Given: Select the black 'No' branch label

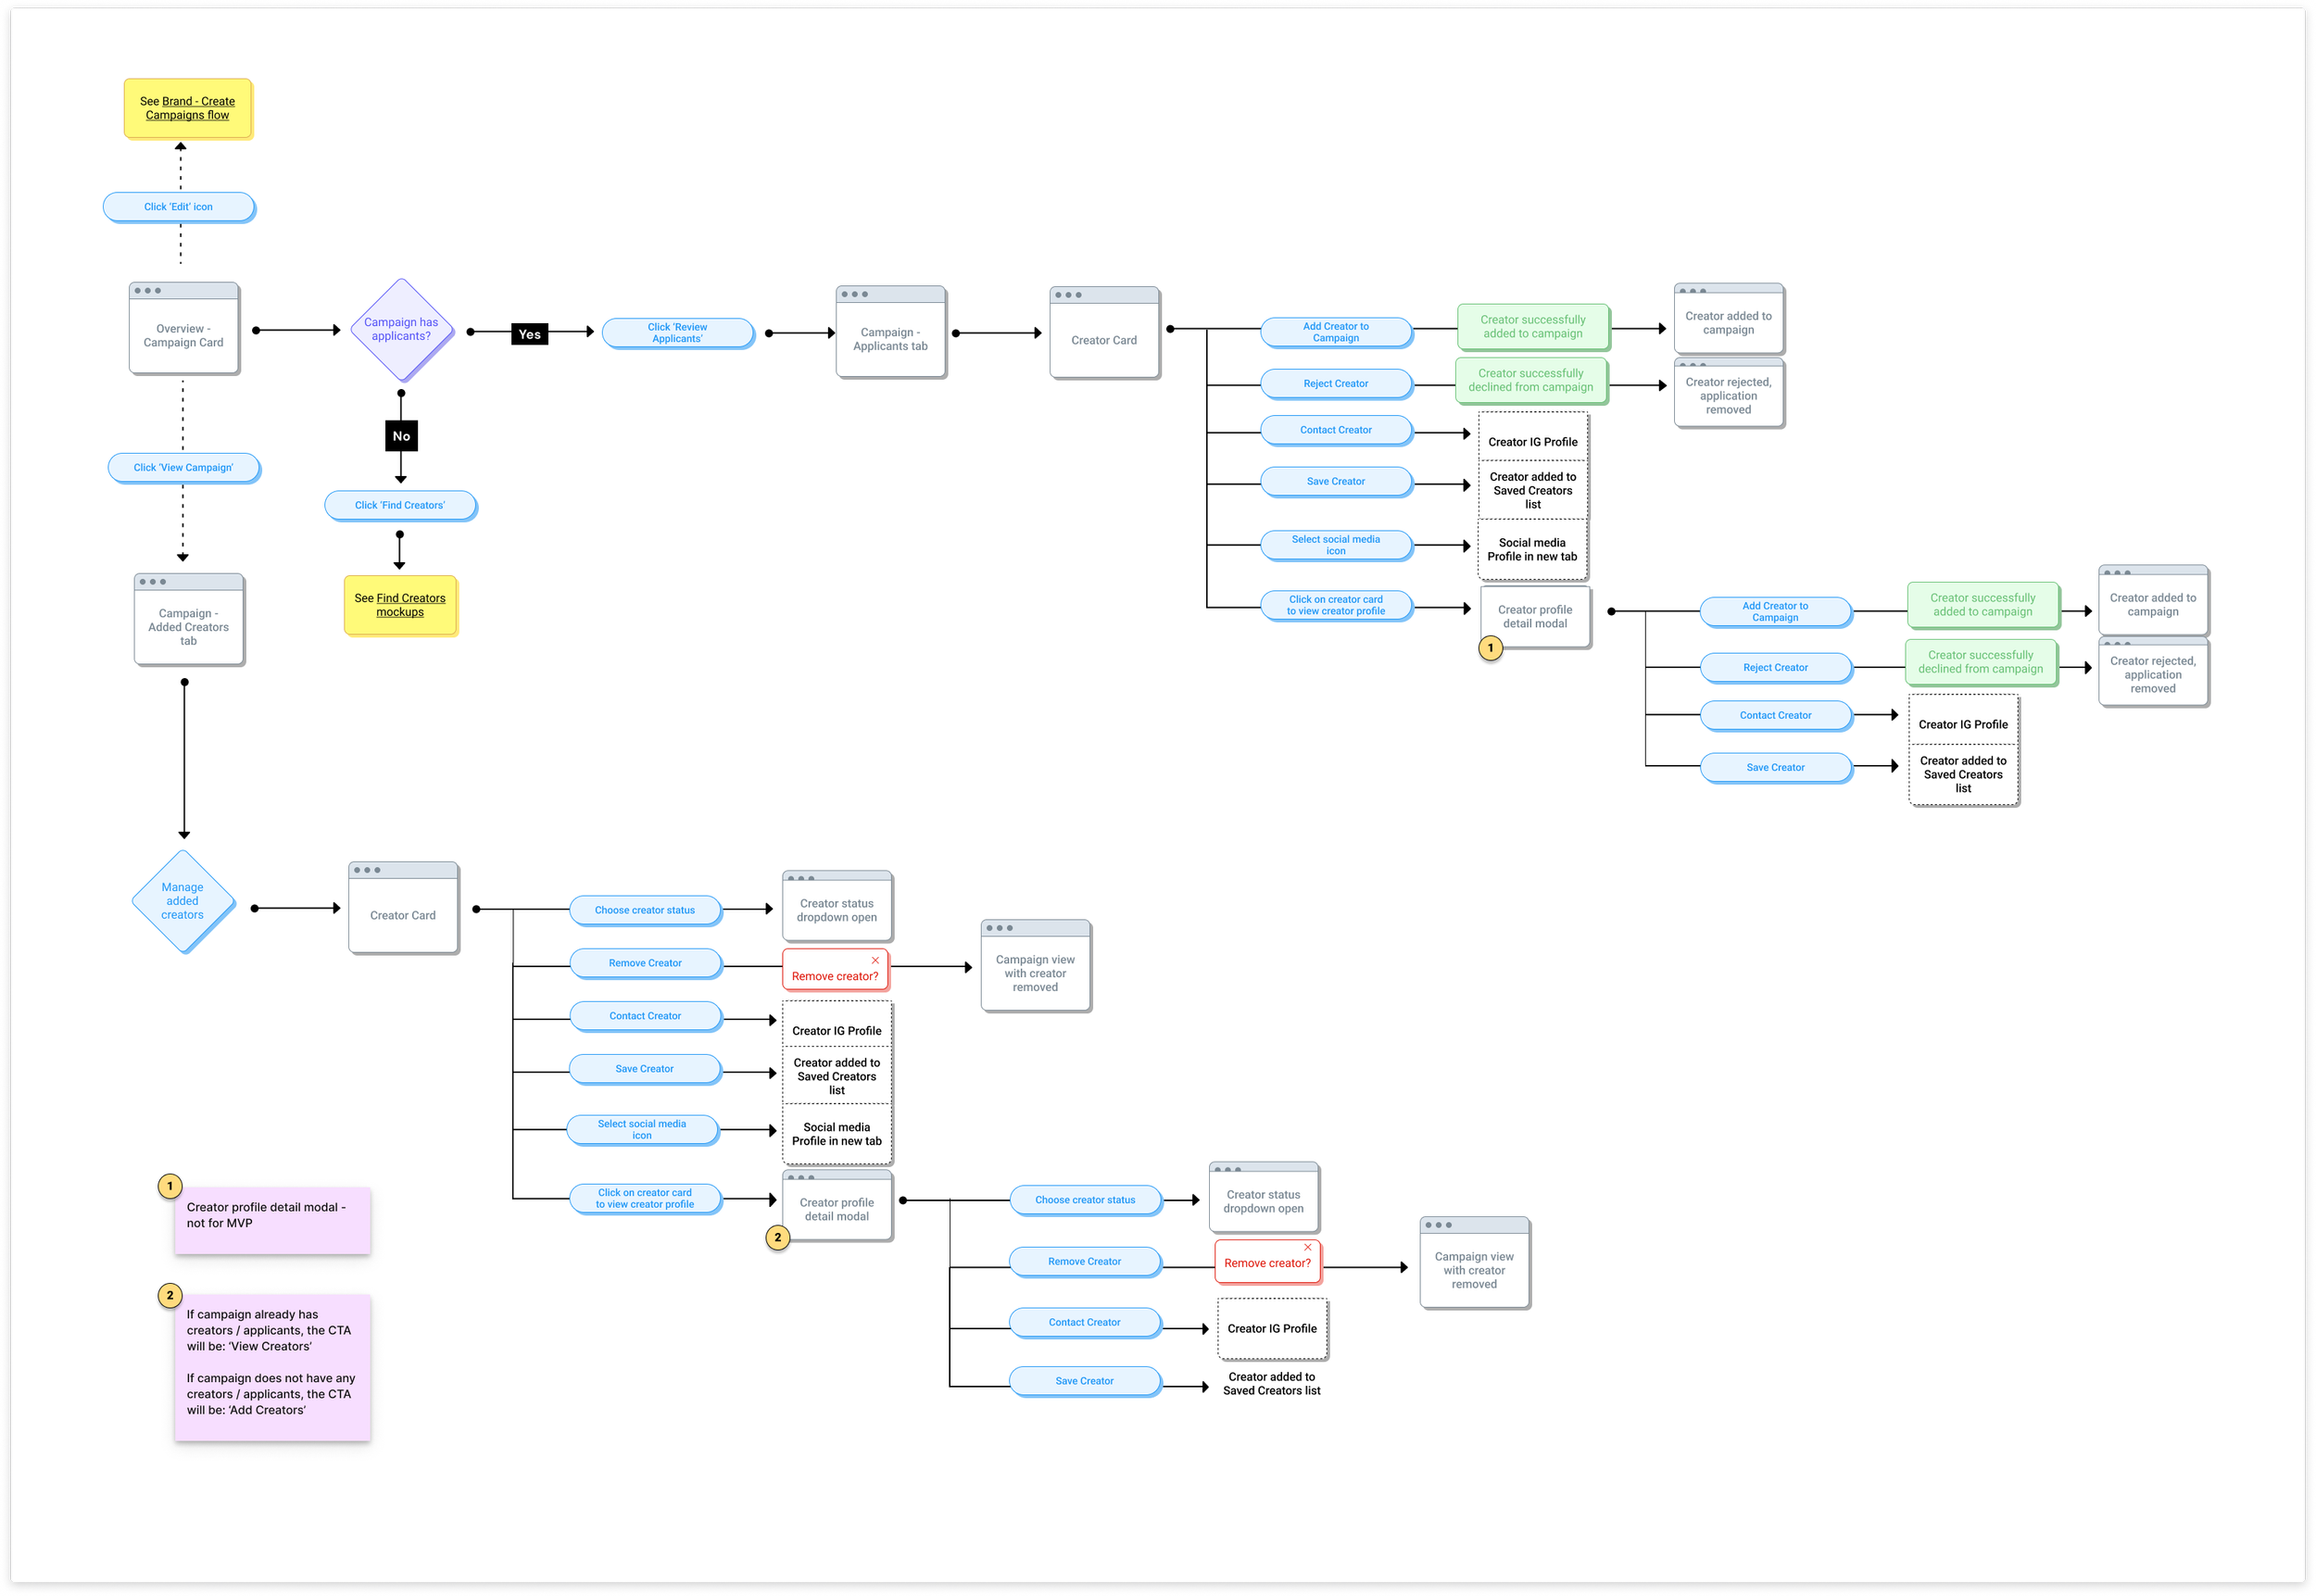Looking at the screenshot, I should 401,436.
